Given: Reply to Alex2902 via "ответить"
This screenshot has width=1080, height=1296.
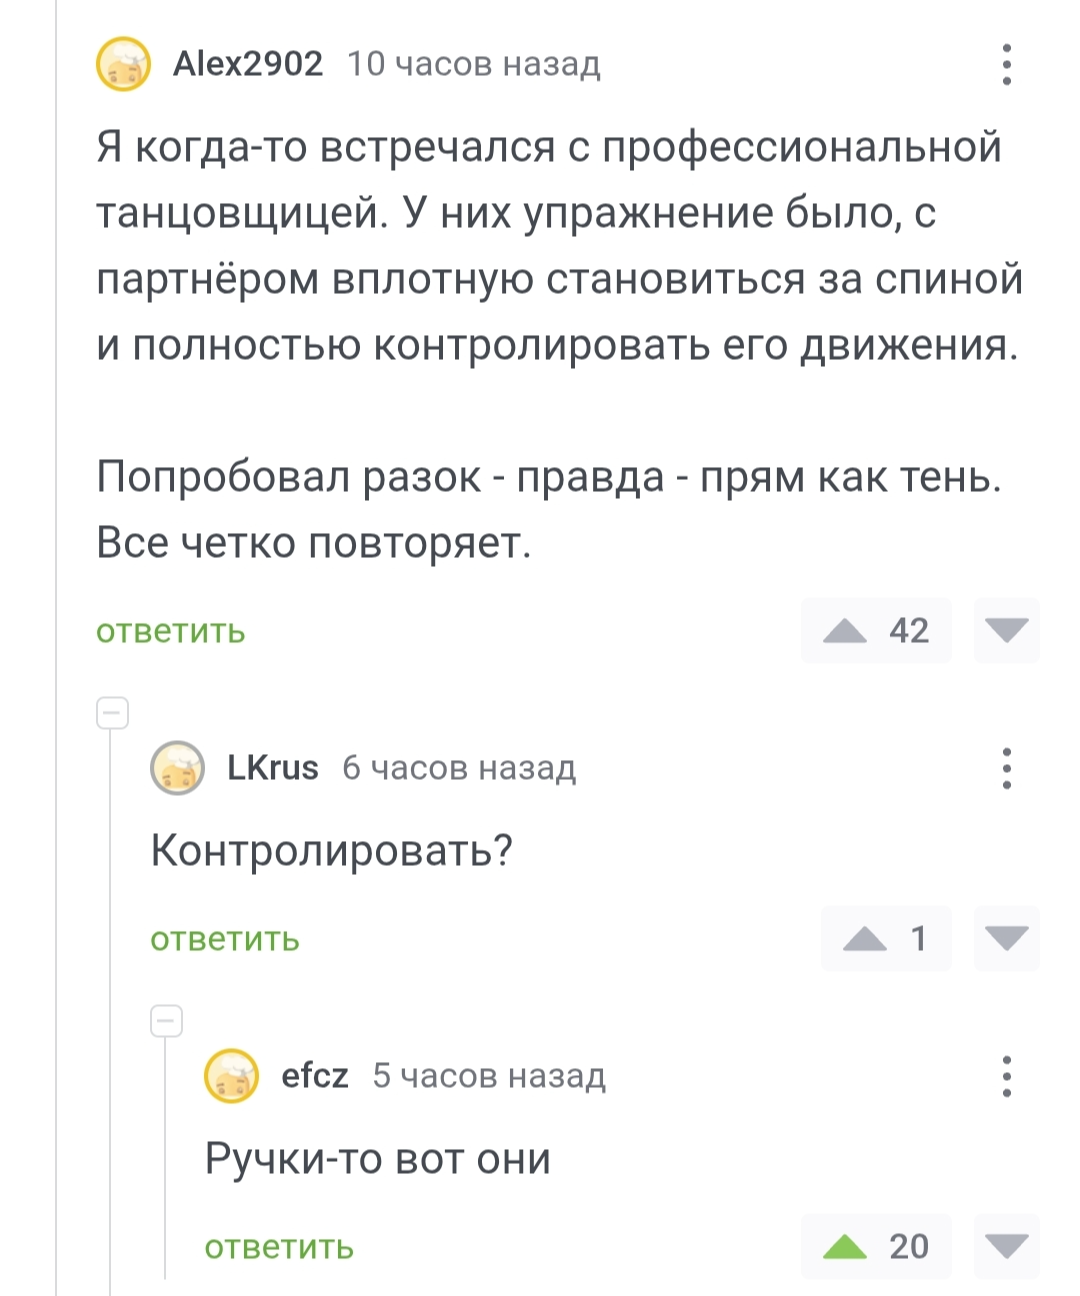Looking at the screenshot, I should pyautogui.click(x=171, y=632).
